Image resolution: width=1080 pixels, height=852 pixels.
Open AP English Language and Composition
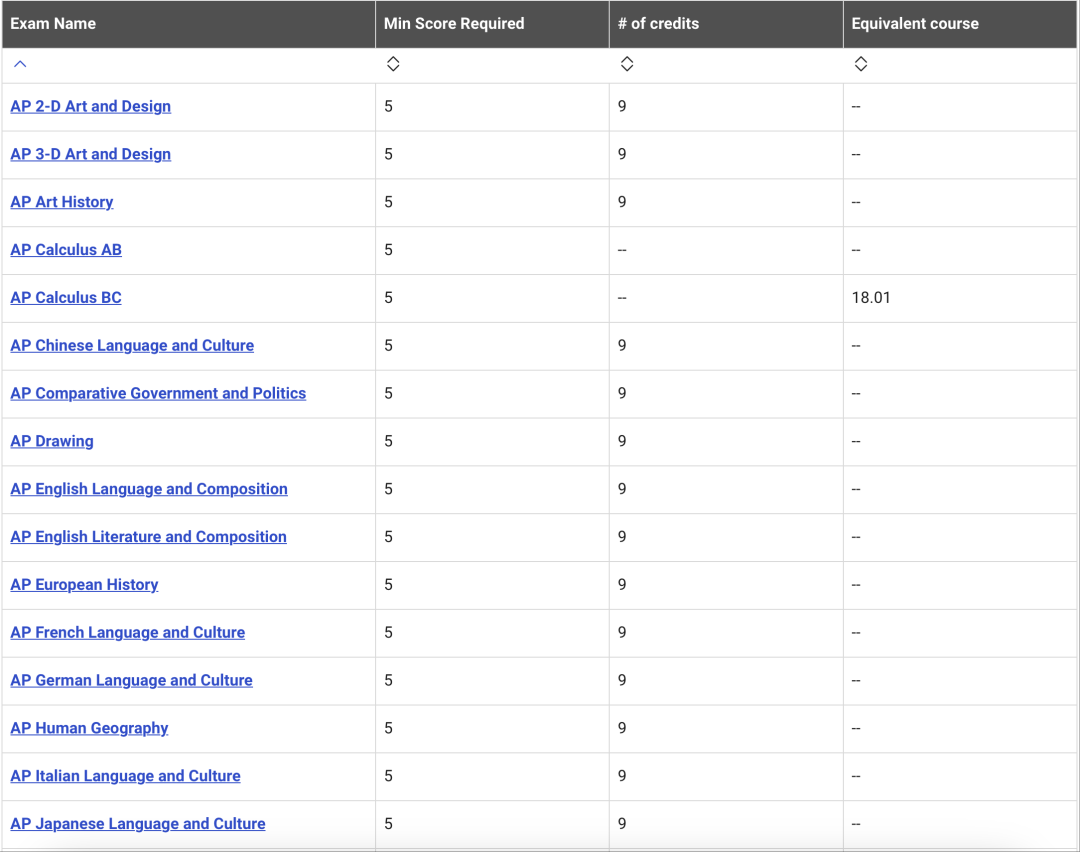click(x=149, y=489)
